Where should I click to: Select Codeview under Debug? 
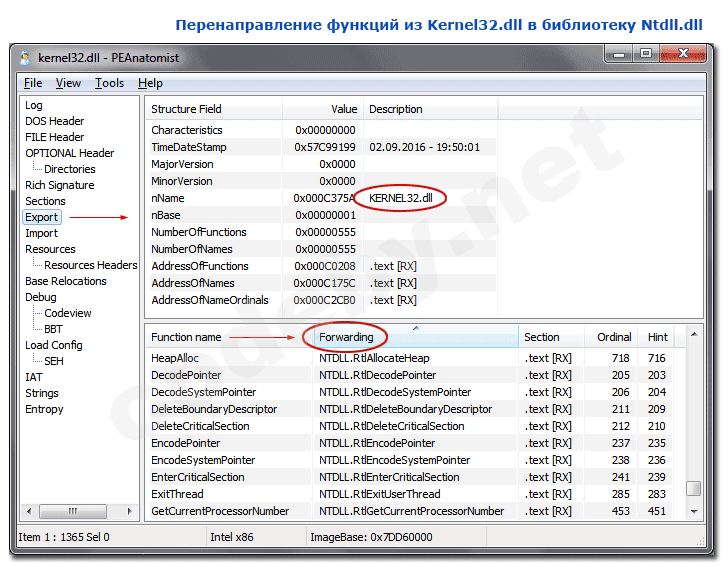67,313
